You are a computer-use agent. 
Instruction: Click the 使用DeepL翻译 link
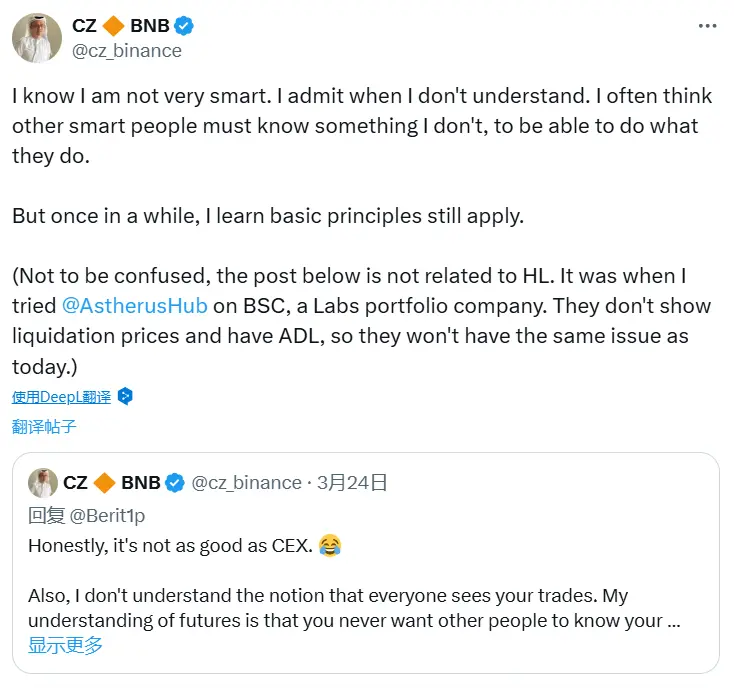point(61,396)
